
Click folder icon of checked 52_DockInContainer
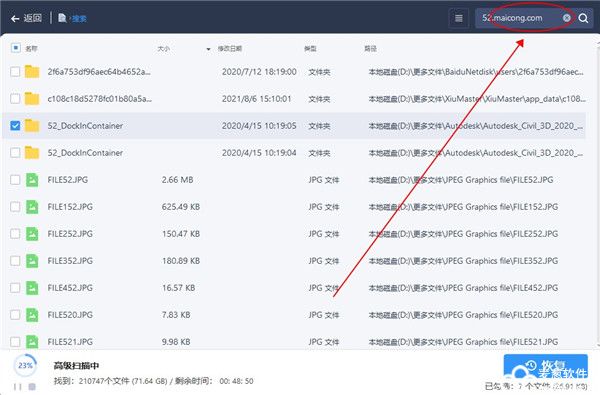(32, 126)
